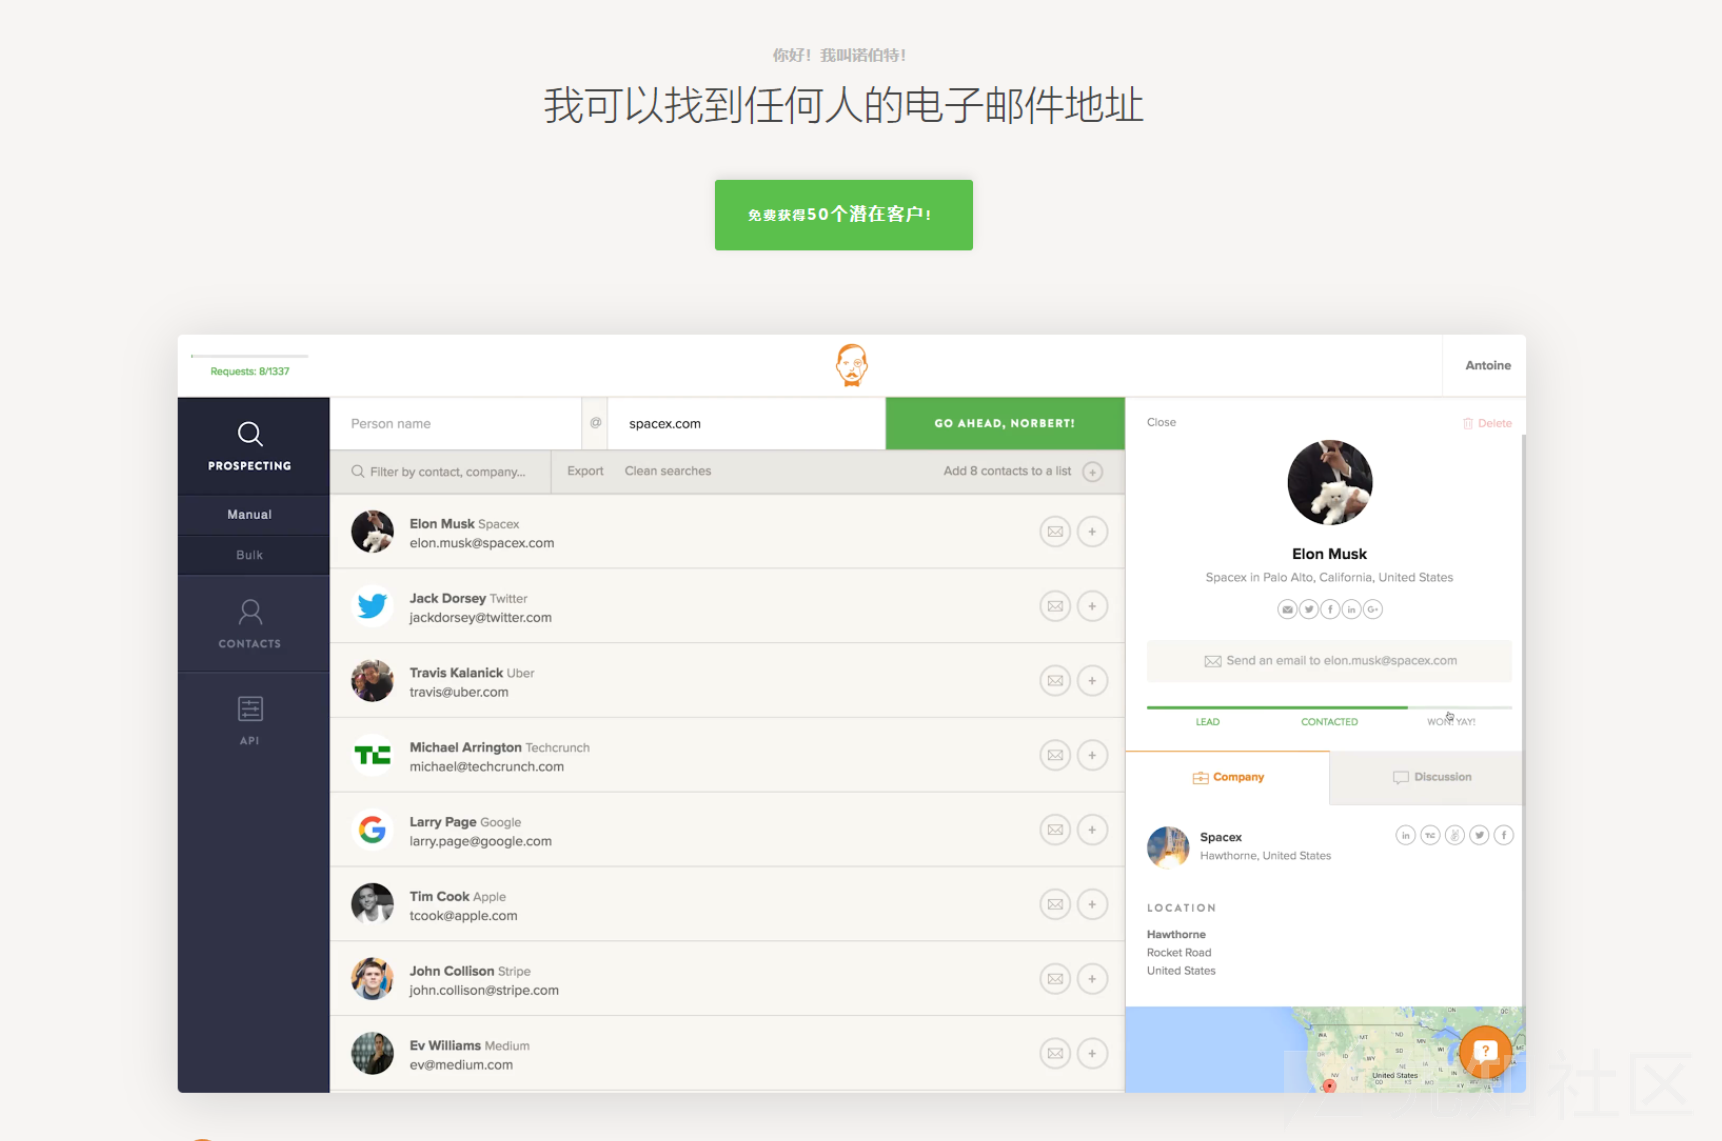Switch to the Company tab
This screenshot has height=1141, width=1722.
pos(1228,777)
